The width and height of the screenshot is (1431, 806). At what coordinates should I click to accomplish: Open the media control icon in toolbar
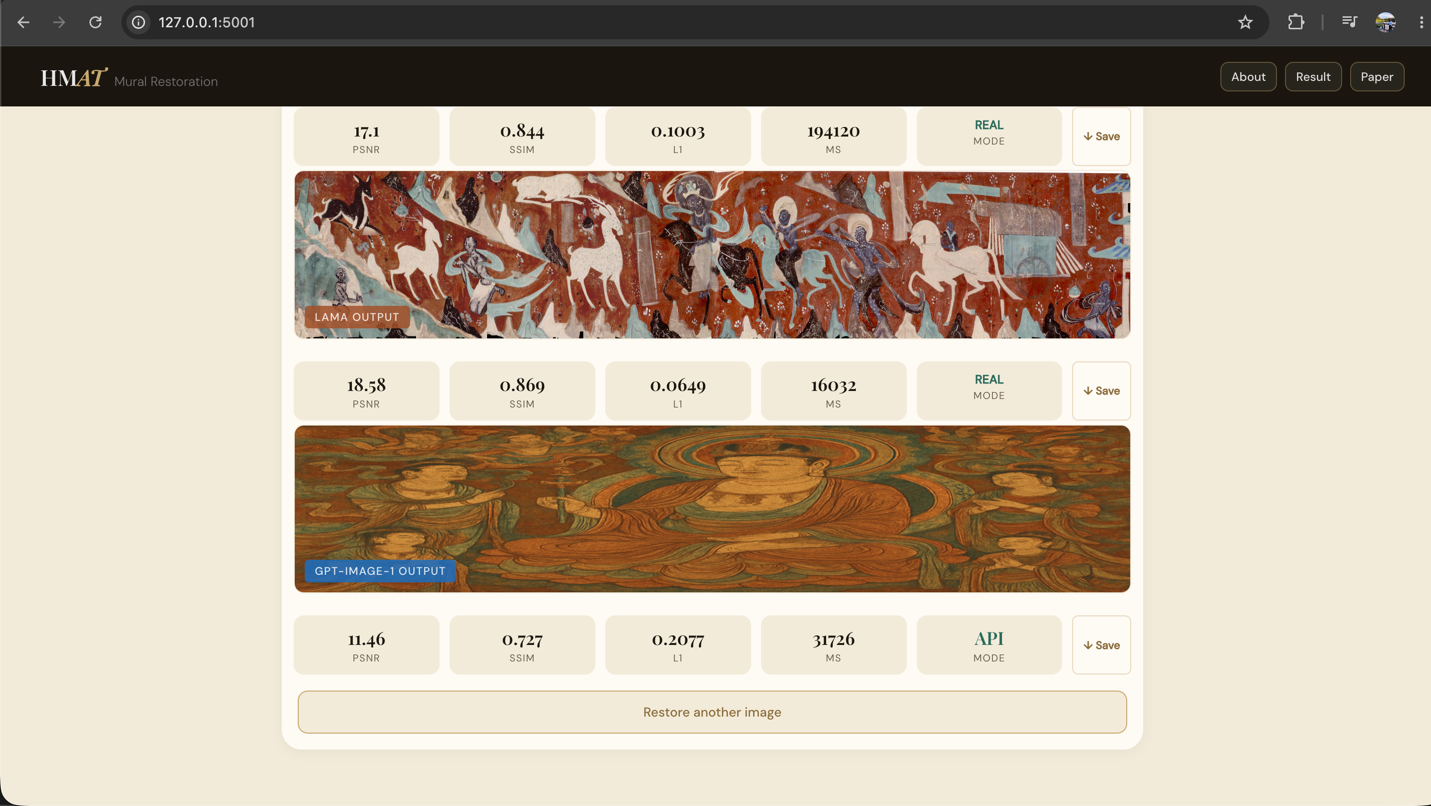click(1349, 22)
